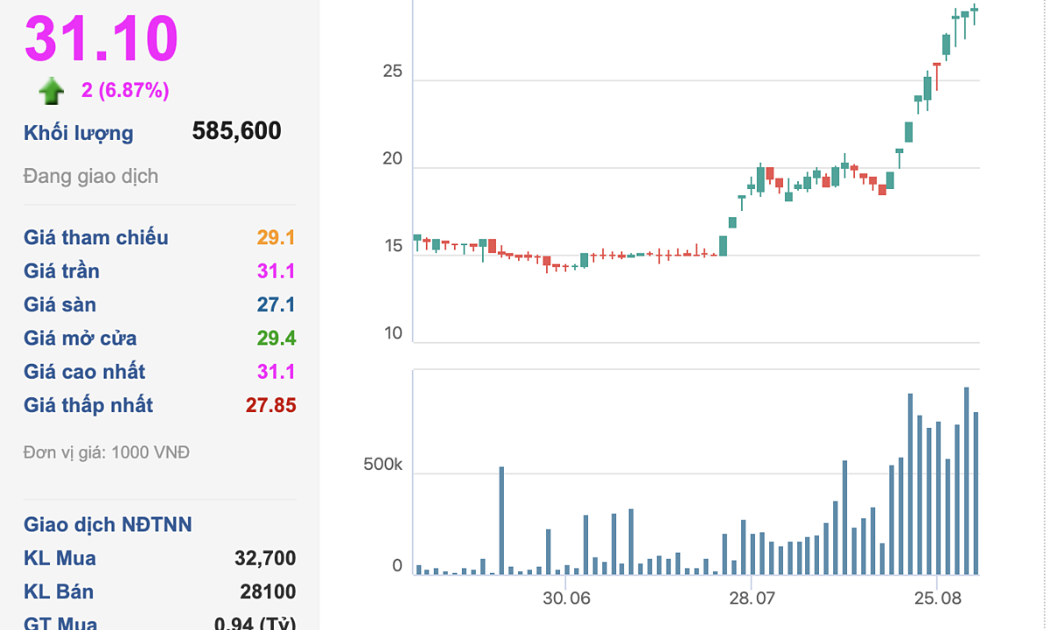Click the KL Bán value 28100
Viewport: 1050px width, 630px height.
[x=267, y=592]
